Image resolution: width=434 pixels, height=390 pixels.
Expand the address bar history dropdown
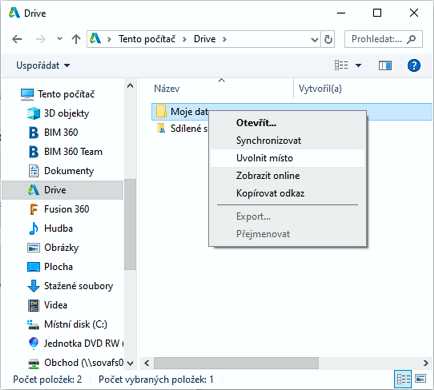coord(314,40)
